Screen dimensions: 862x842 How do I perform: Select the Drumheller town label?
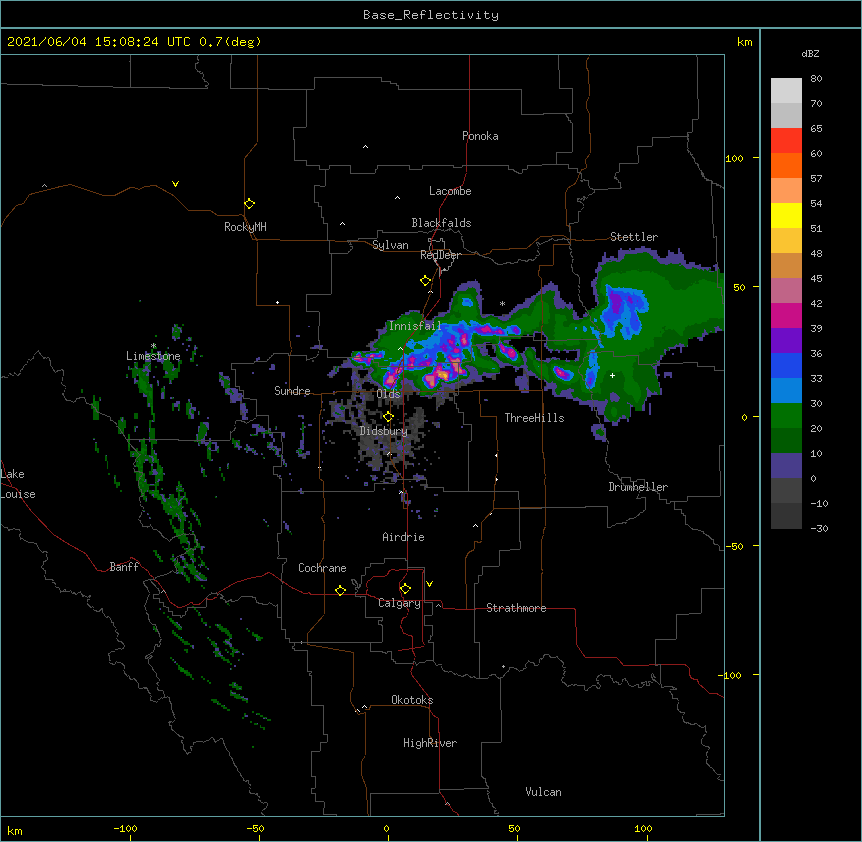click(638, 487)
